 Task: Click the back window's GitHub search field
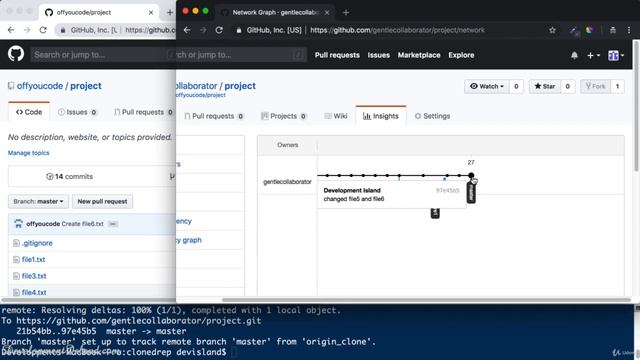coord(102,55)
